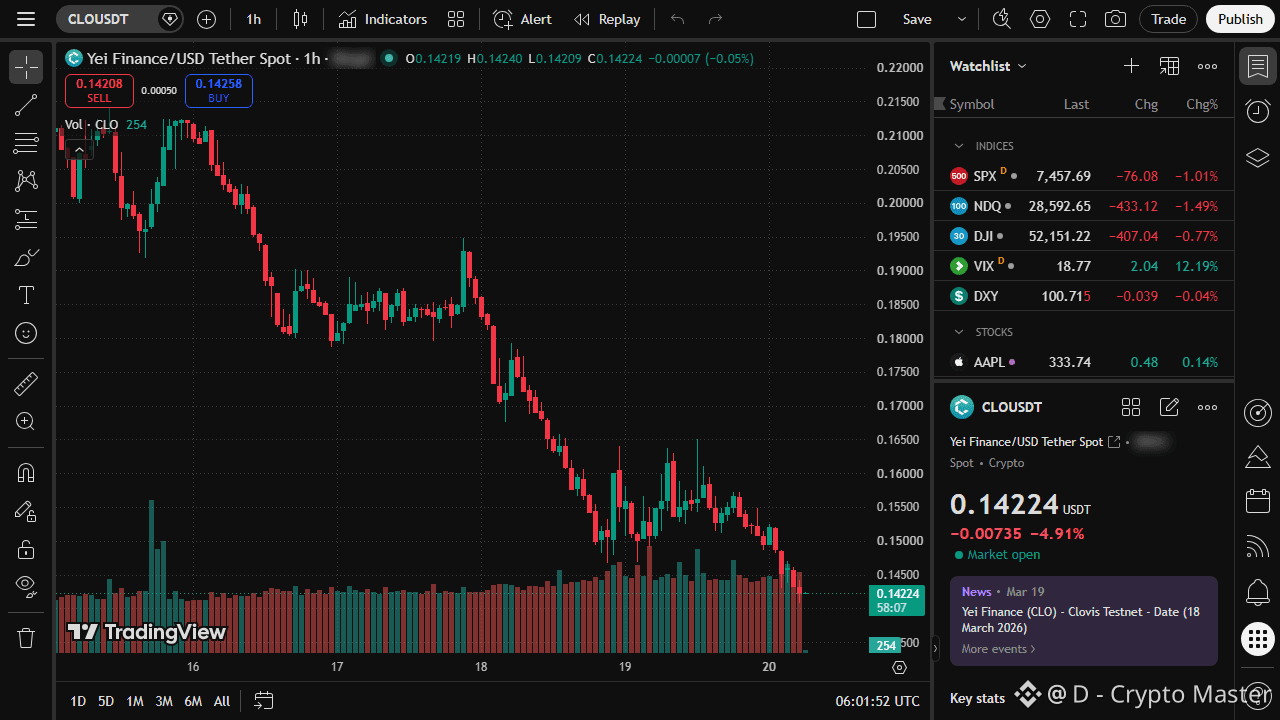Open the go to date calendar
Image resolution: width=1280 pixels, height=720 pixels.
coord(264,701)
